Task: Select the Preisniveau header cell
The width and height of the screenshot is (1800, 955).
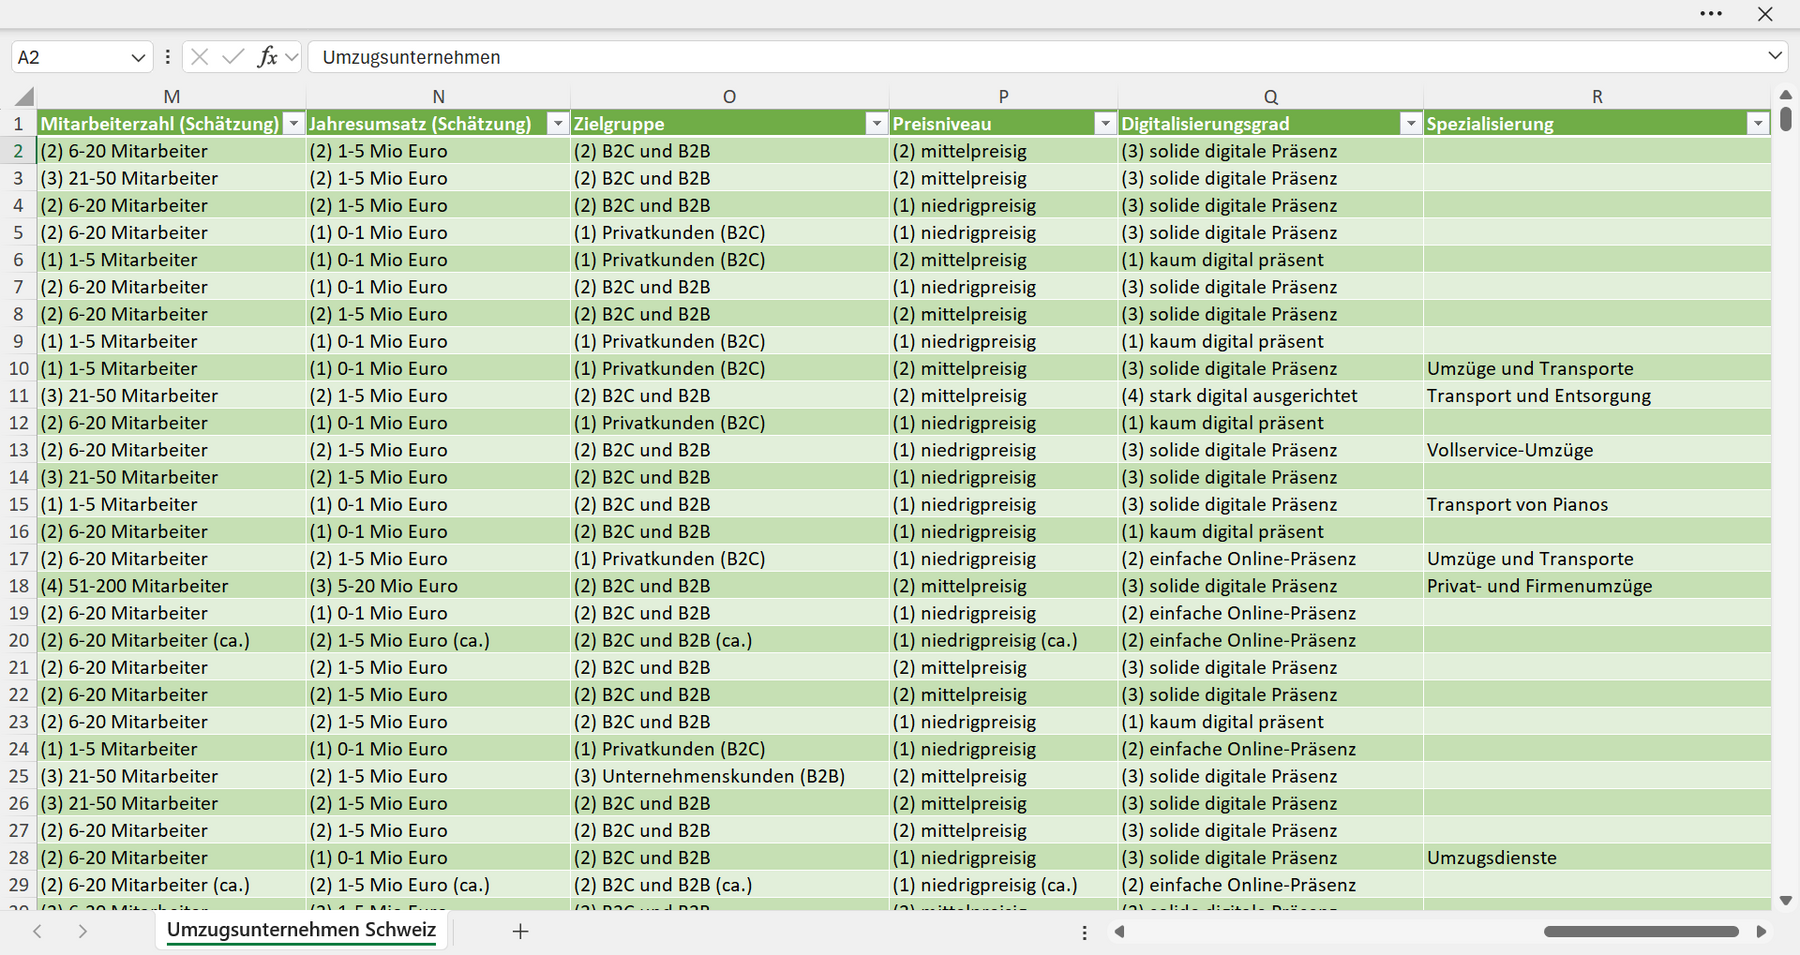Action: pos(1003,123)
